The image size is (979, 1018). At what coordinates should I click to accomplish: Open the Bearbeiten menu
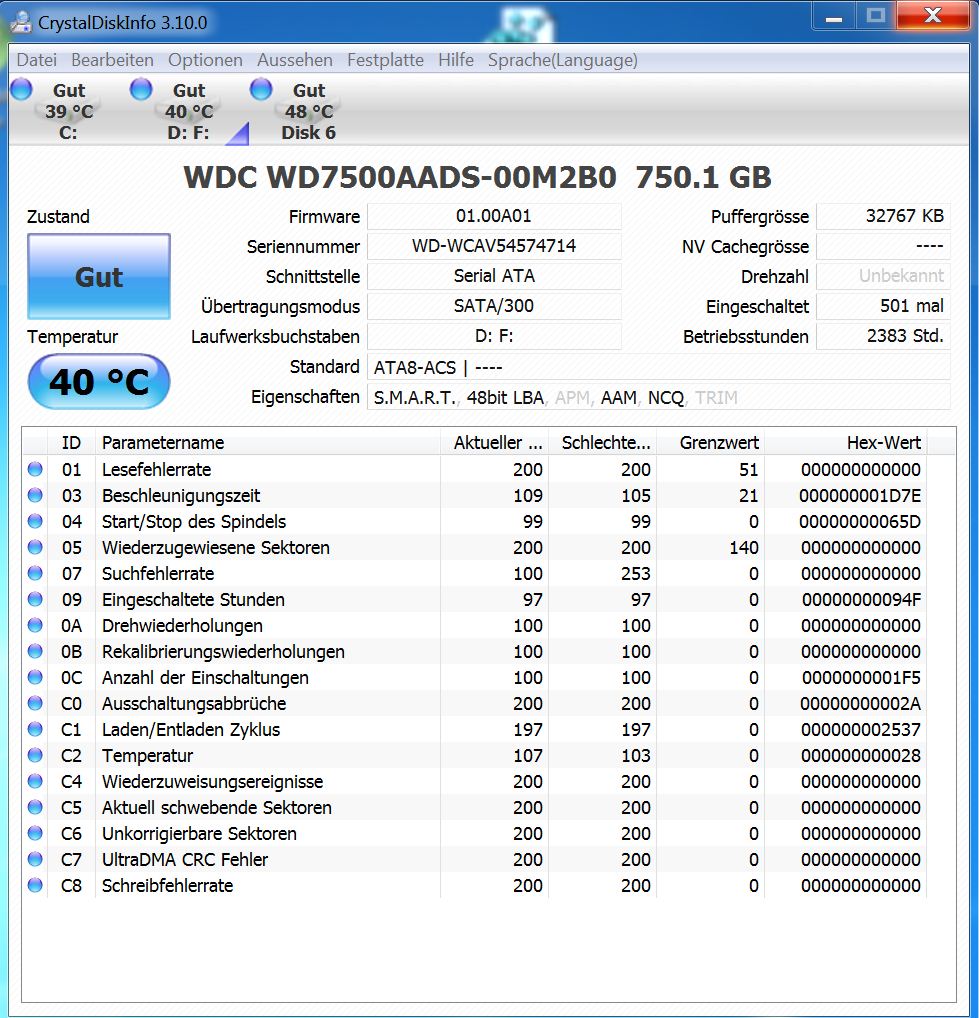click(x=112, y=60)
